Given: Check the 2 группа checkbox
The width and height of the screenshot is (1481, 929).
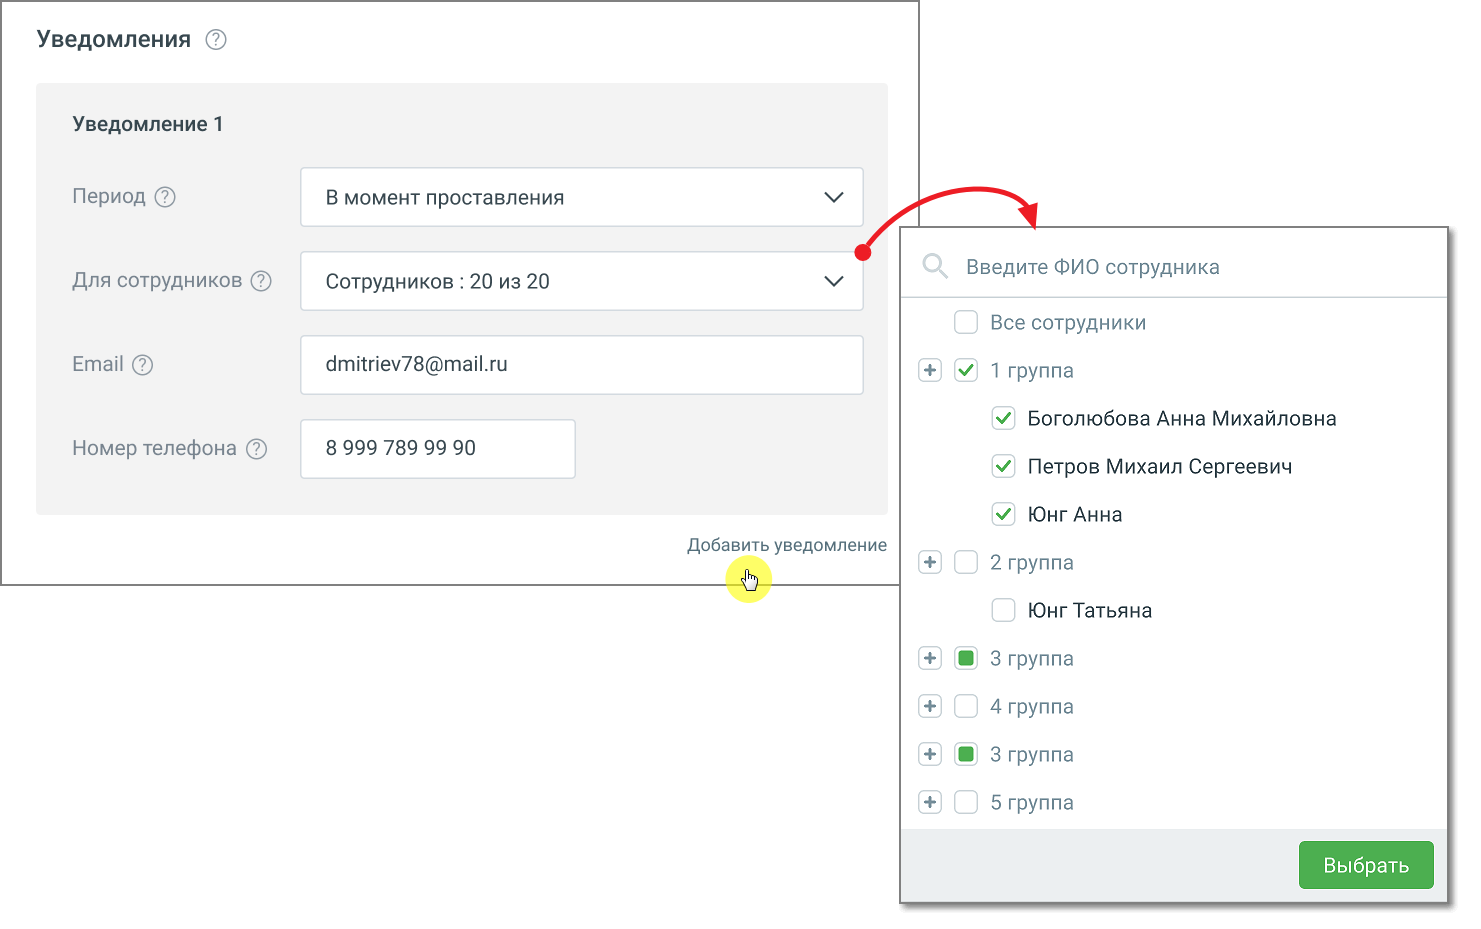Looking at the screenshot, I should [966, 562].
